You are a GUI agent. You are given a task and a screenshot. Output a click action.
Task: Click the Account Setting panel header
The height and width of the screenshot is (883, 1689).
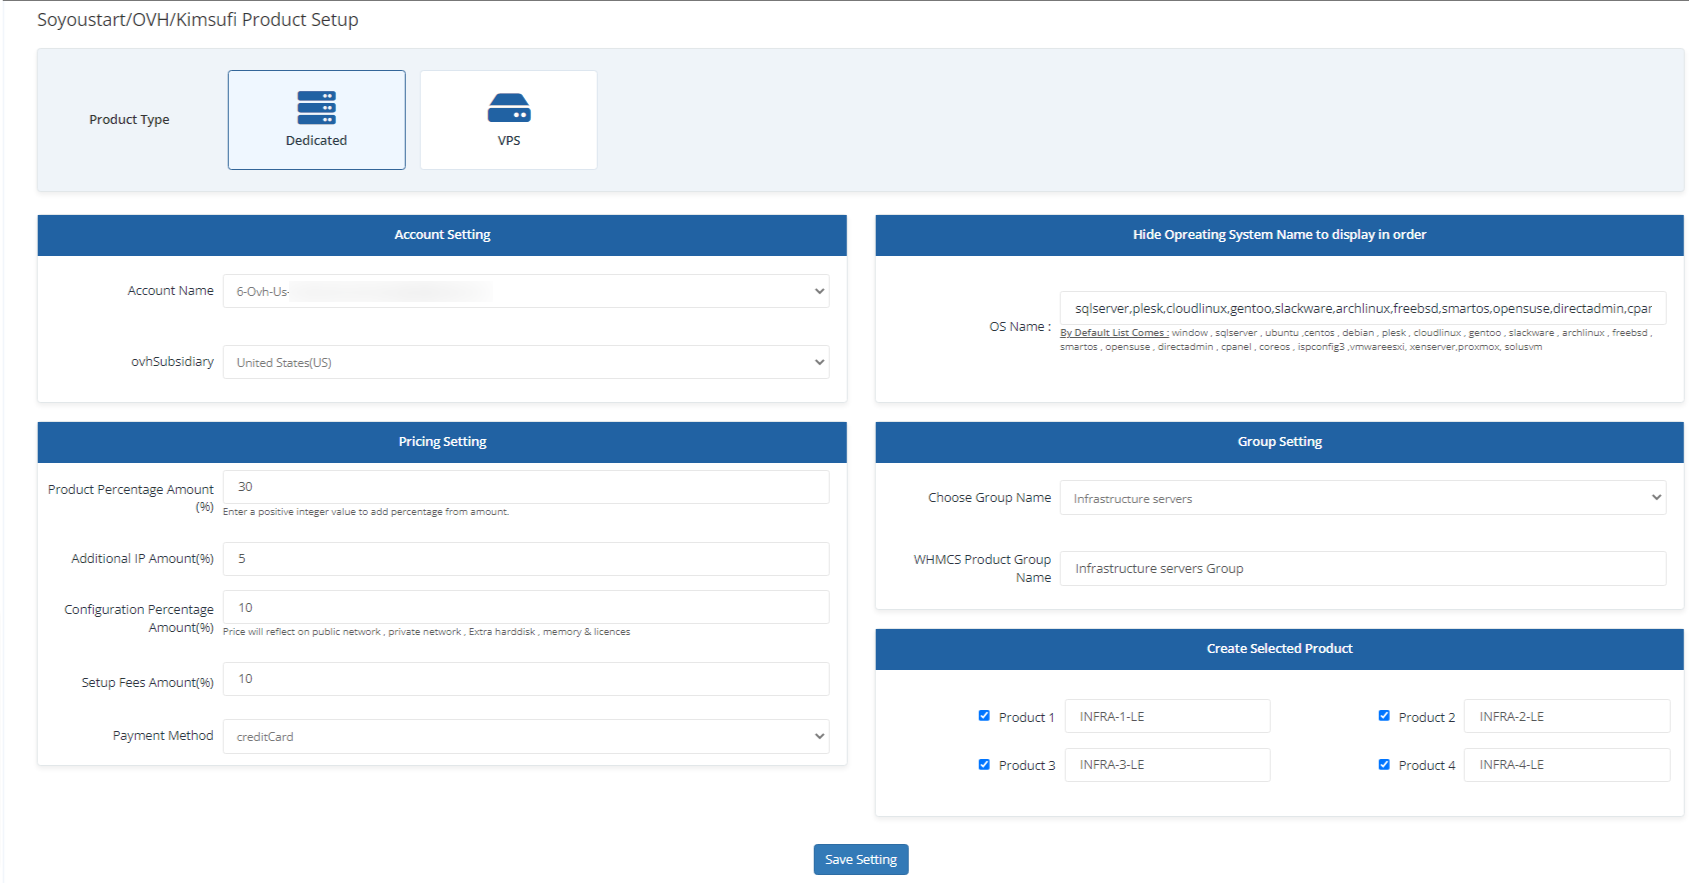pos(442,235)
